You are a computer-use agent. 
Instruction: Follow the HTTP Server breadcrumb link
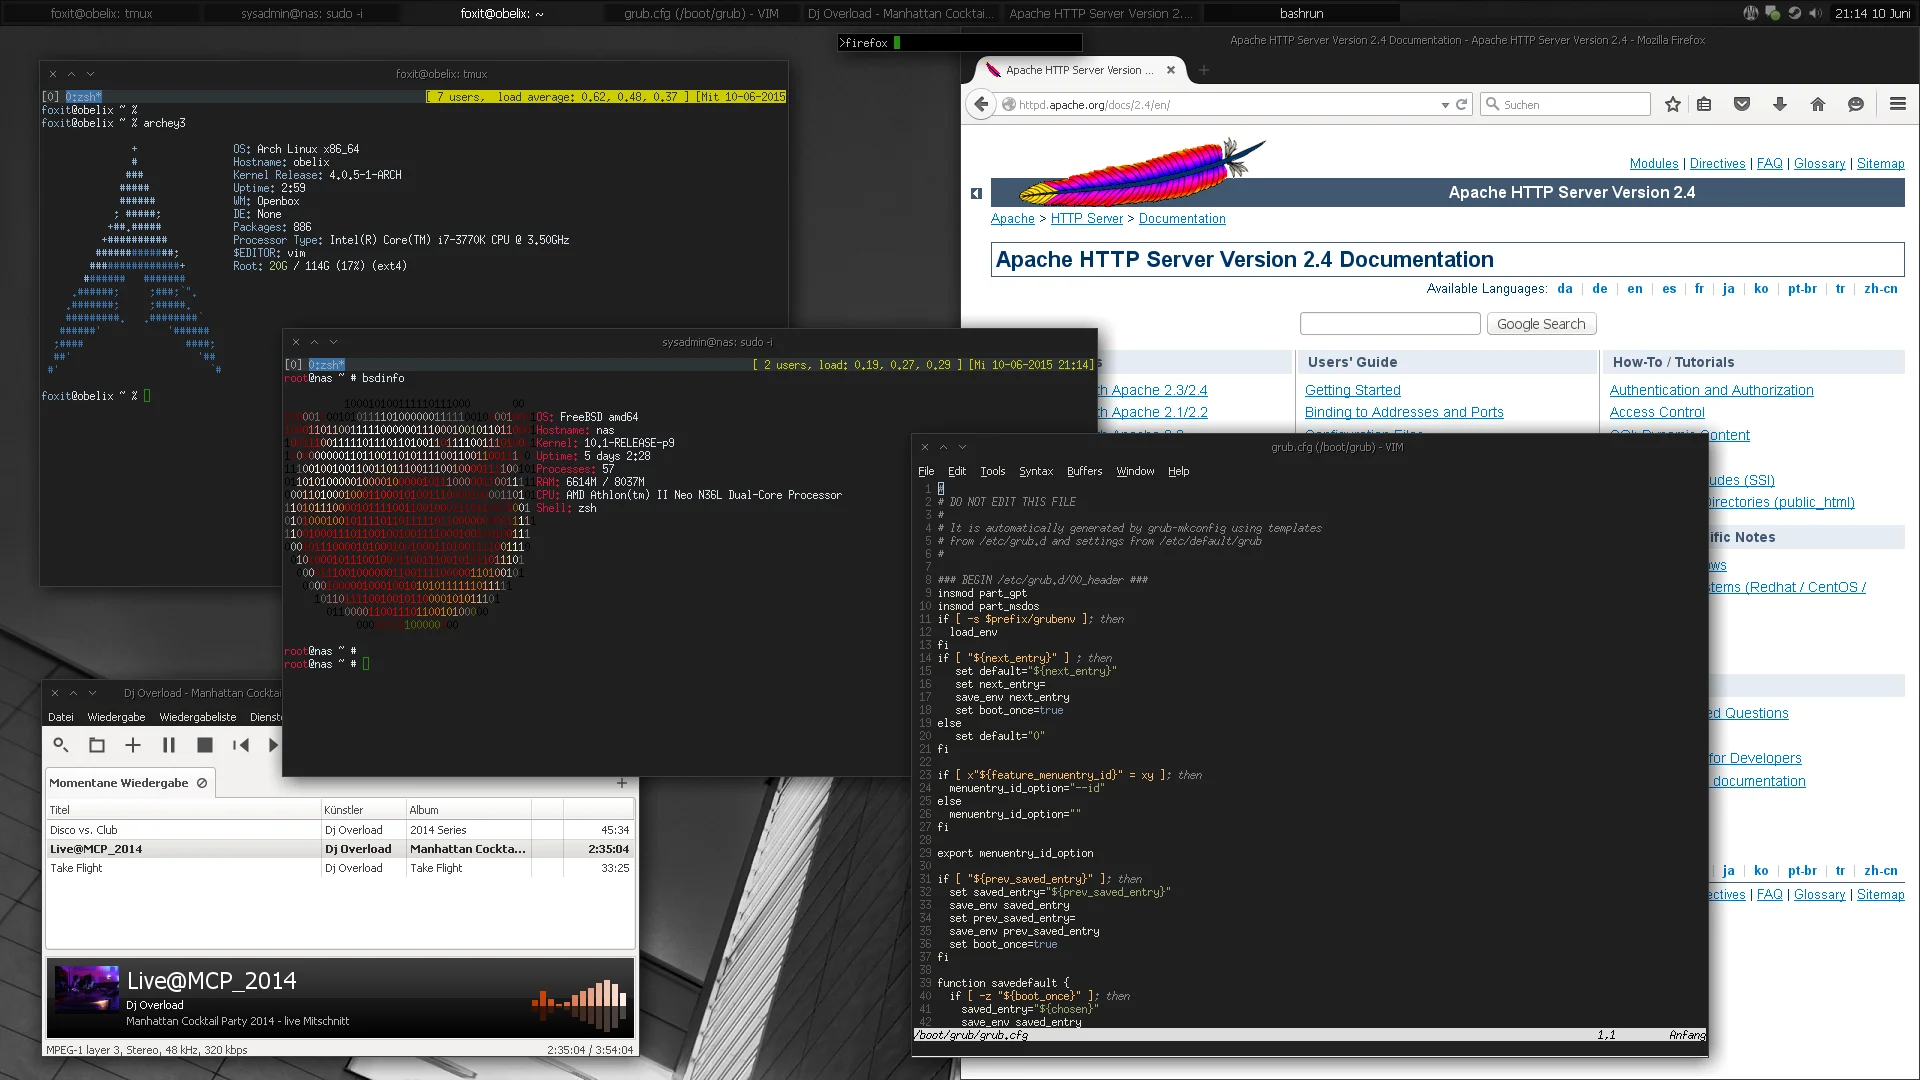1086,218
